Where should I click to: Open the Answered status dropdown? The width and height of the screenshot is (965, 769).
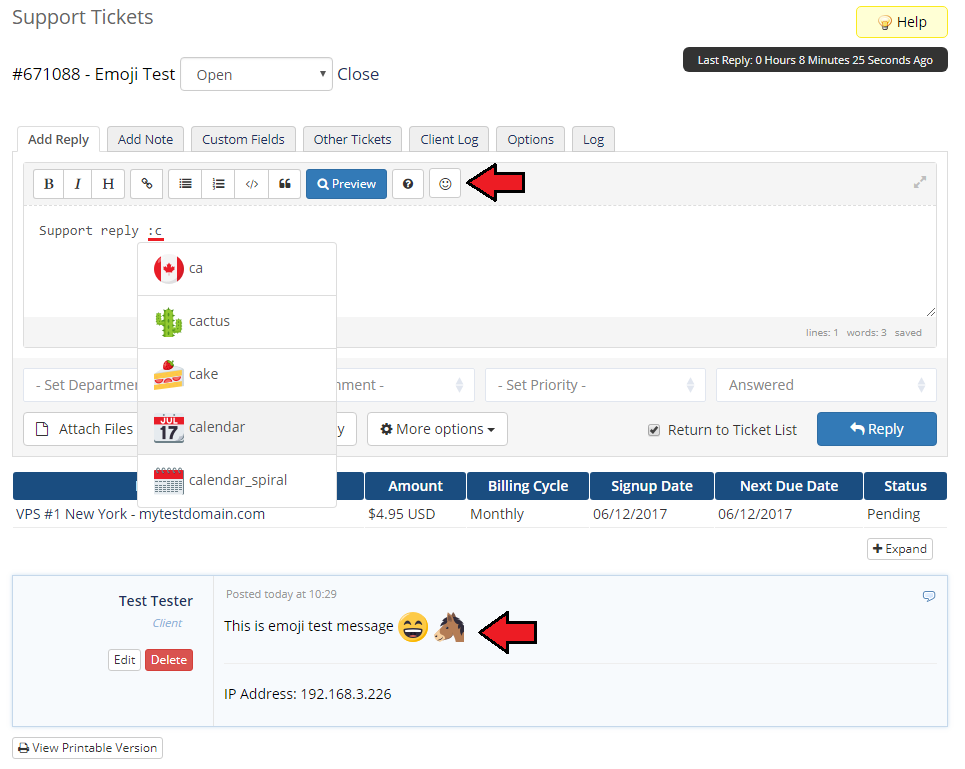click(x=826, y=385)
